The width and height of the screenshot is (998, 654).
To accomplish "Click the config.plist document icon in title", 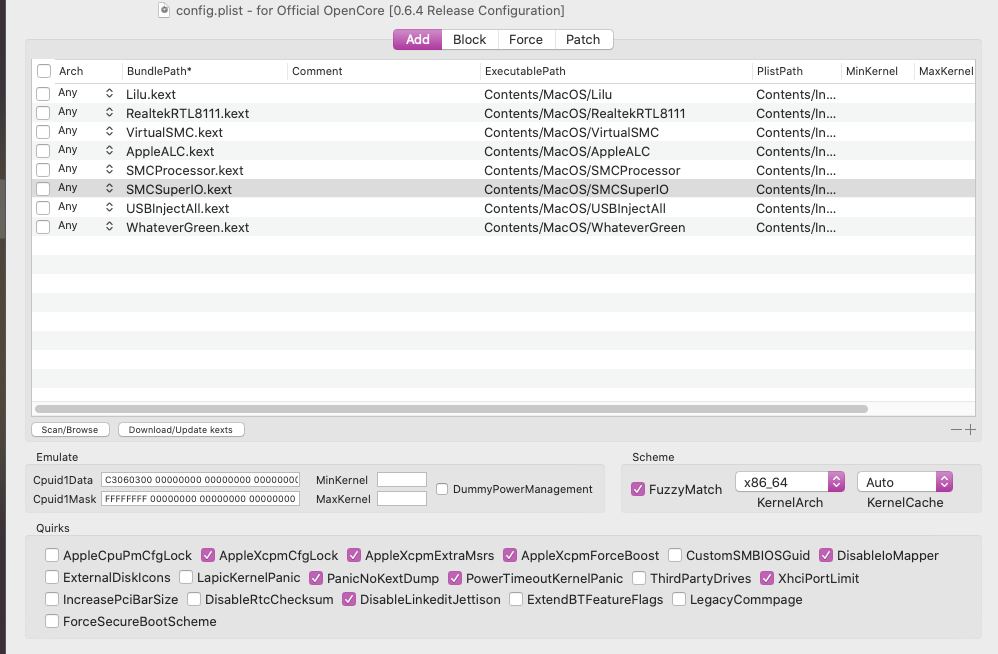I will coord(164,10).
